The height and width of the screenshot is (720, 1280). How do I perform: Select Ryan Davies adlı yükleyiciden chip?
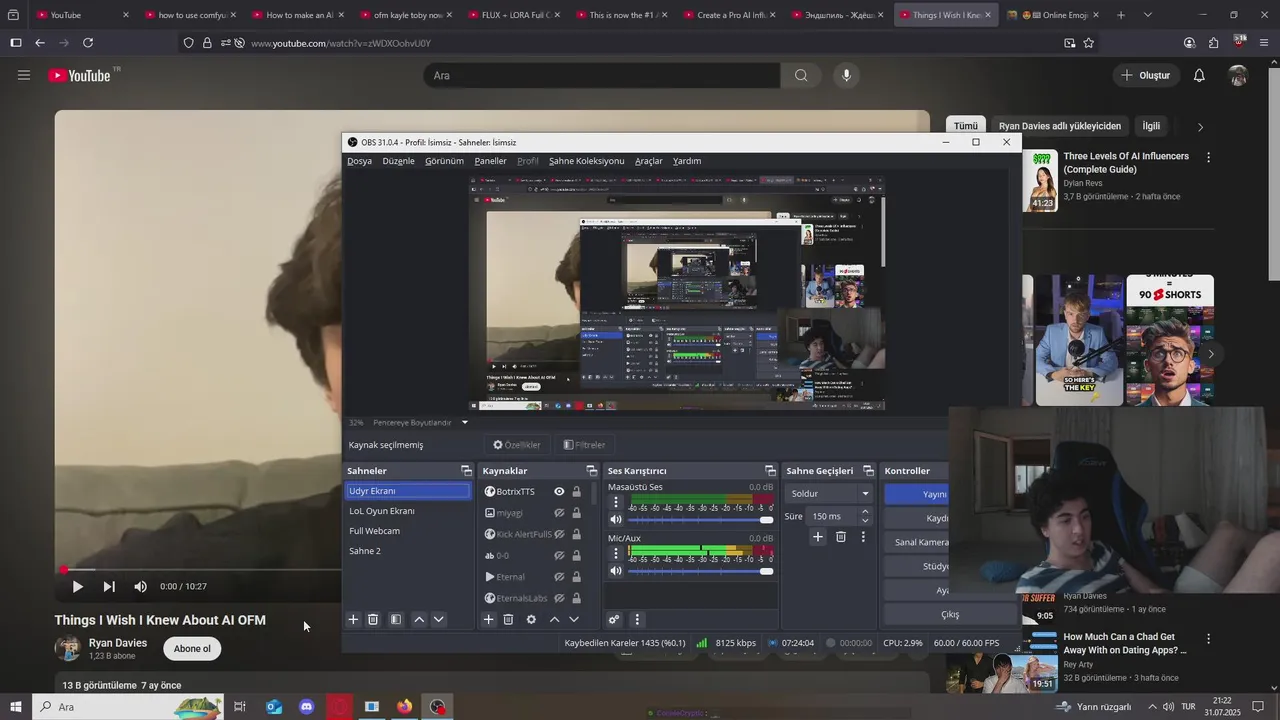click(1060, 126)
